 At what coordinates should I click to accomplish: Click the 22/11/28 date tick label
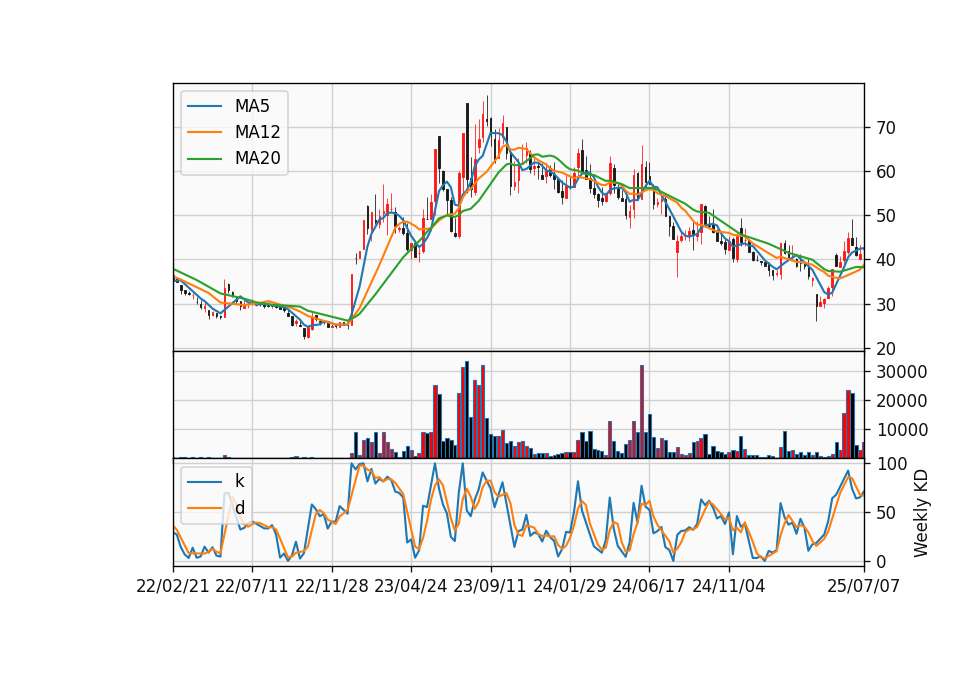[332, 586]
